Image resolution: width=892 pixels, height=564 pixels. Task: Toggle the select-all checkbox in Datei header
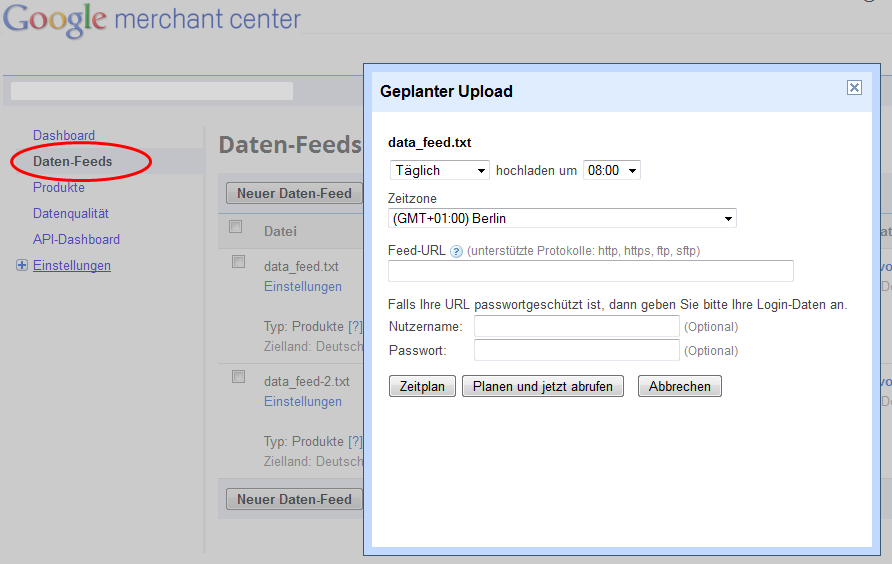click(236, 227)
